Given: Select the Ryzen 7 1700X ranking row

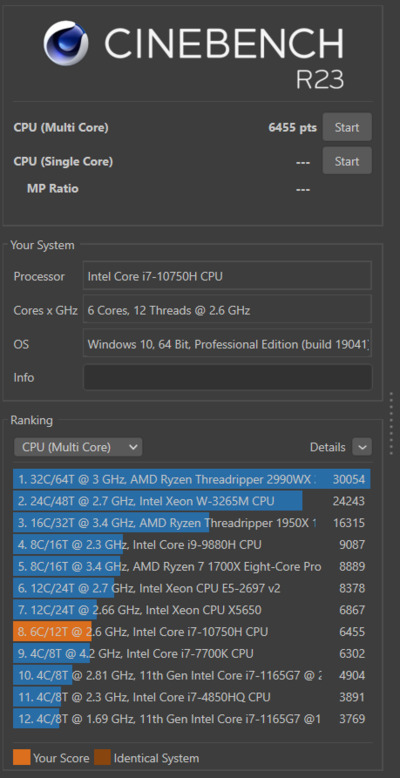Looking at the screenshot, I should click(x=192, y=566).
